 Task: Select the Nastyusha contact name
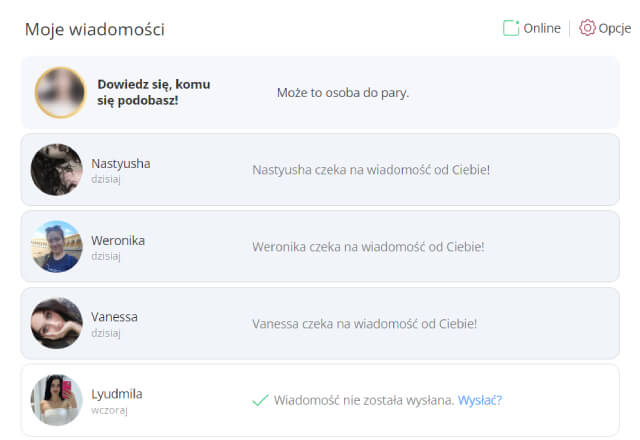121,164
